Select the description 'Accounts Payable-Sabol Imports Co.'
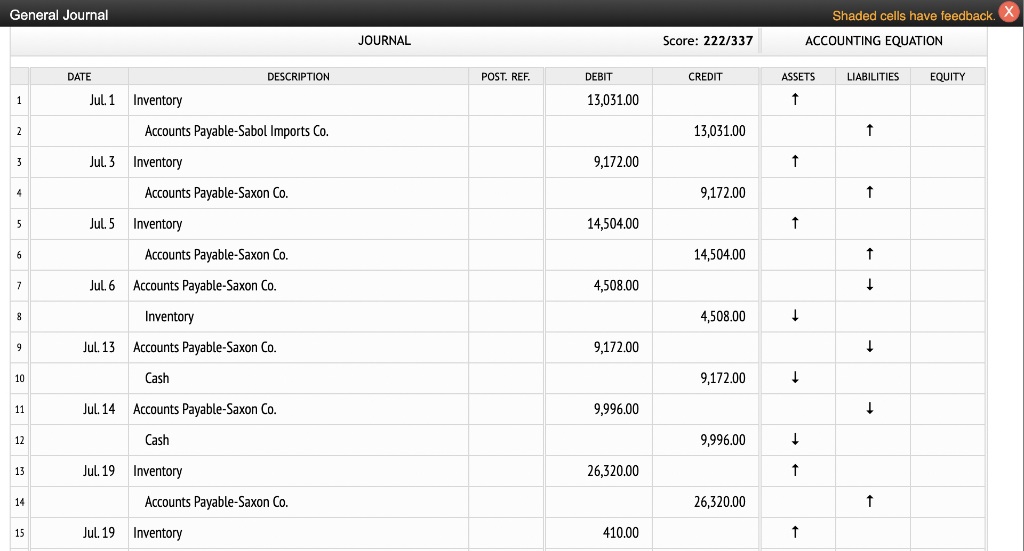 [x=236, y=131]
